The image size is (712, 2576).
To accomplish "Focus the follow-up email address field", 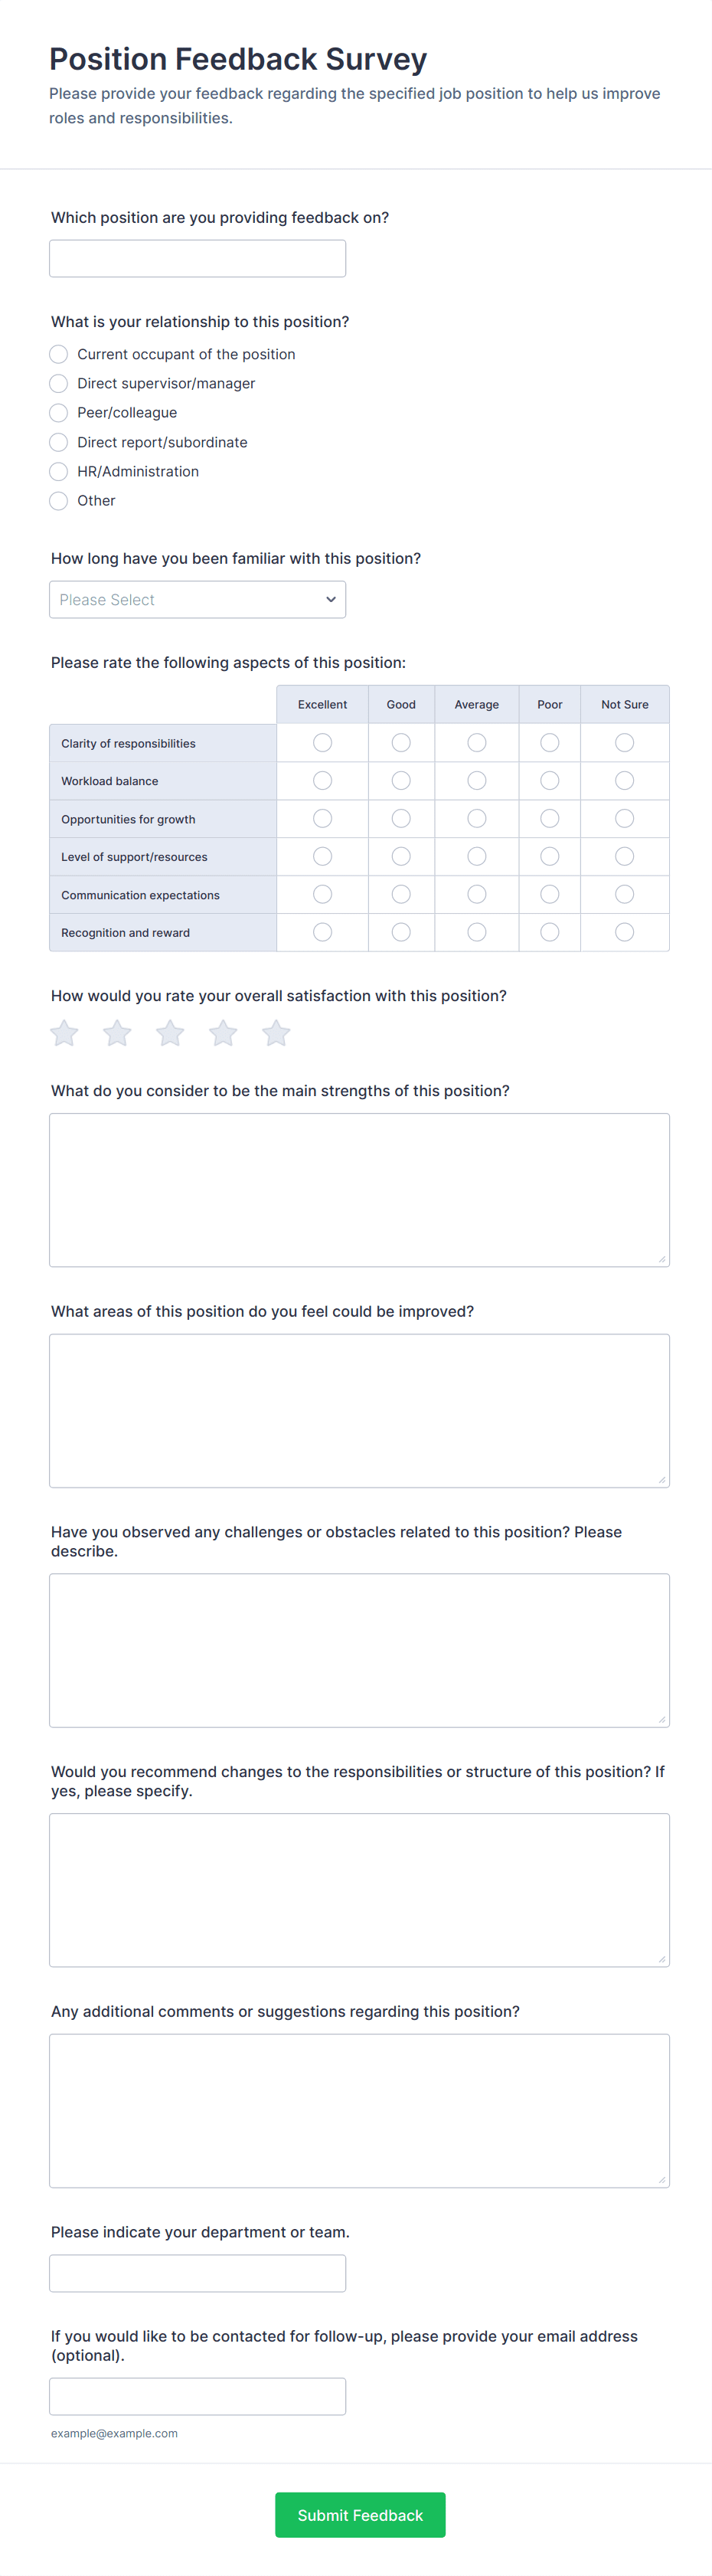I will 197,2396.
